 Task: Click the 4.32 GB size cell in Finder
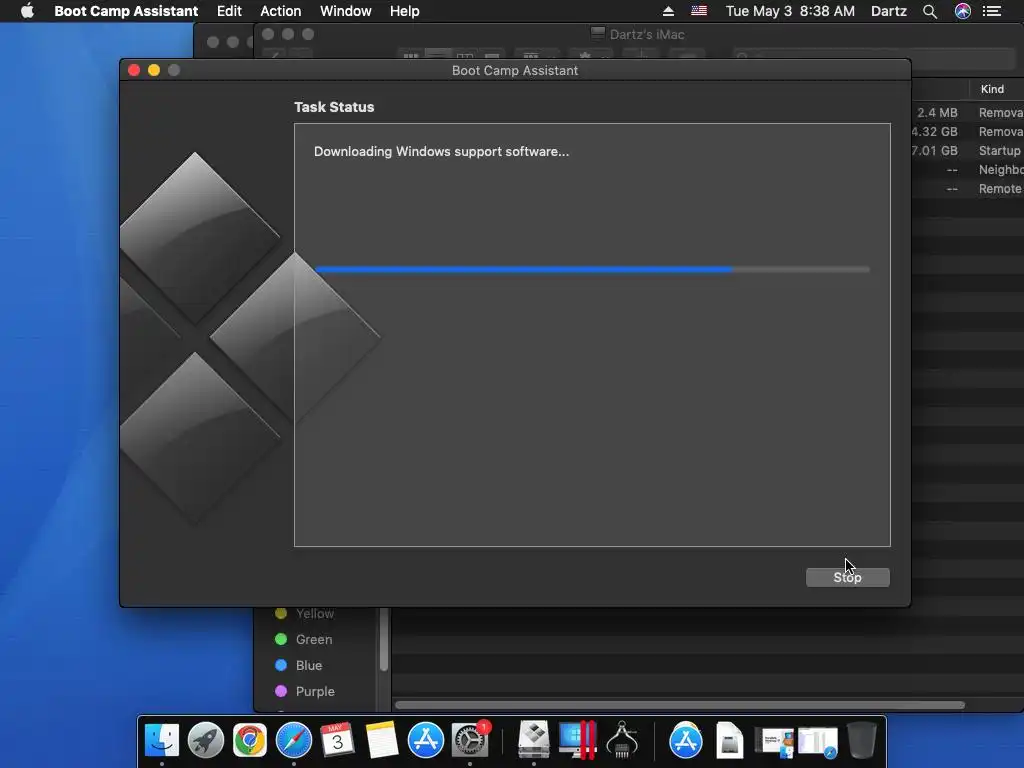click(x=935, y=131)
